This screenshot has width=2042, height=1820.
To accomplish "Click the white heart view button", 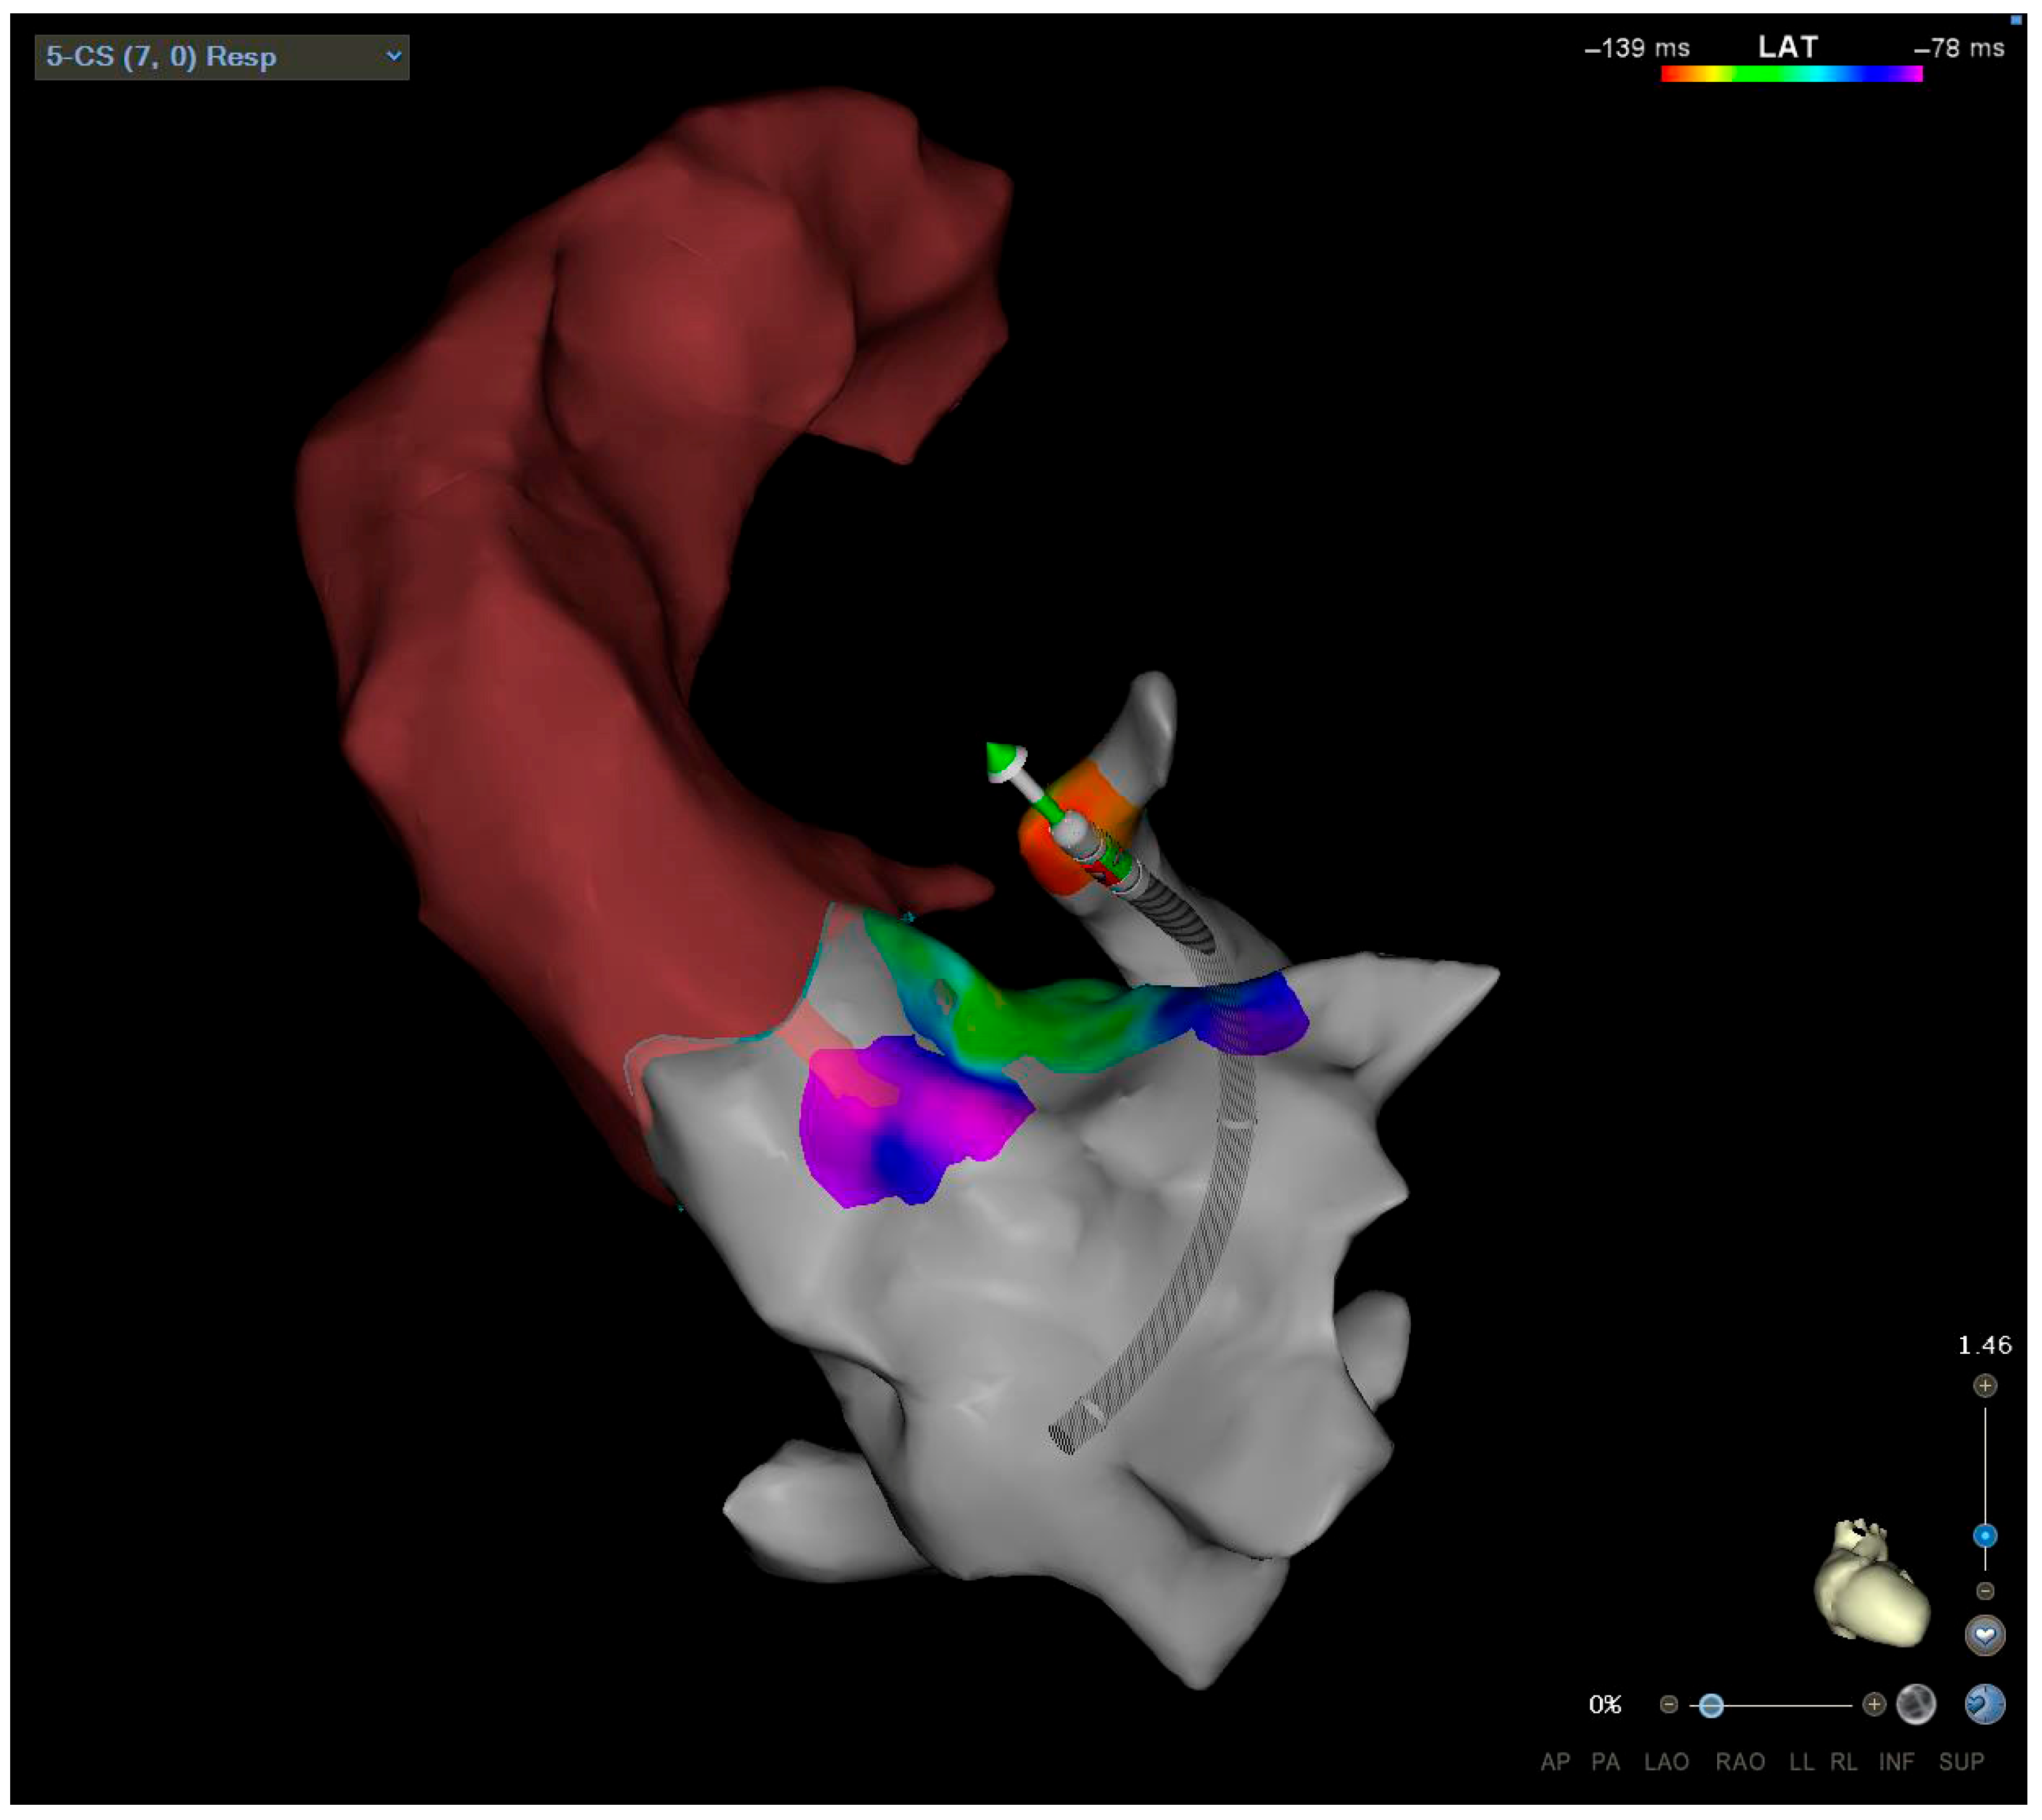I will [x=1984, y=1636].
